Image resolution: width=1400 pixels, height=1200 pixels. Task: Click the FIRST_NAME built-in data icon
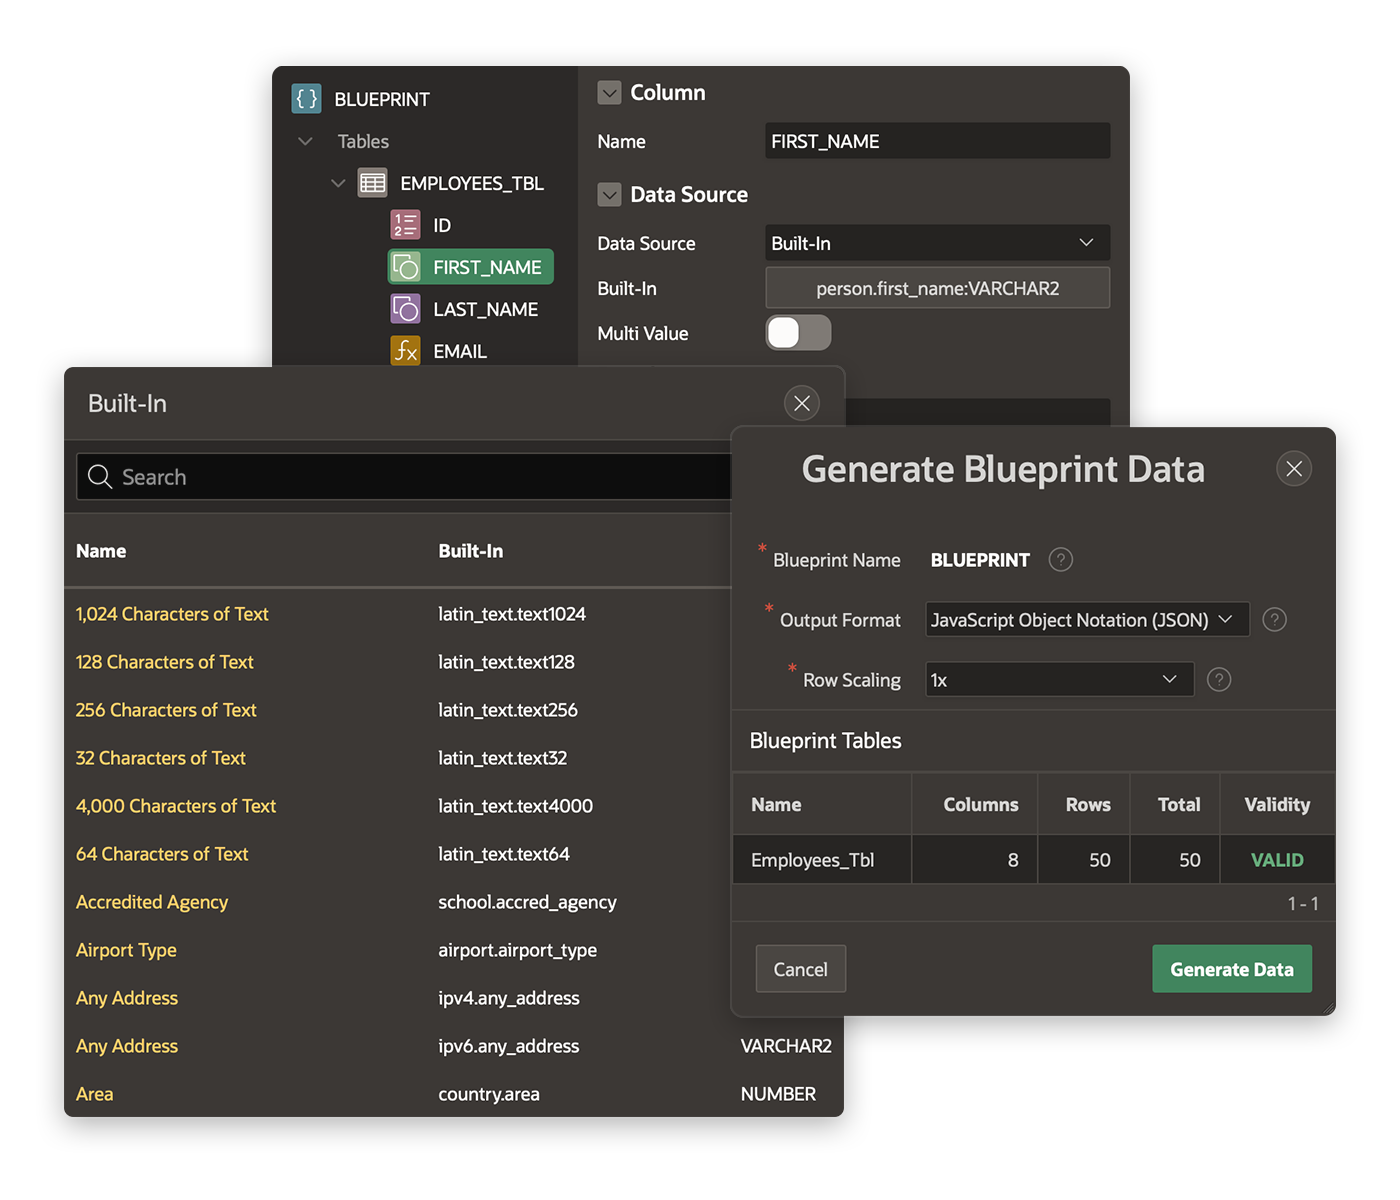pyautogui.click(x=406, y=267)
